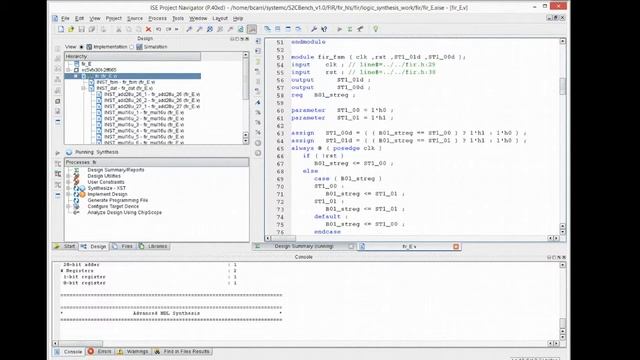Open the Layout menu
This screenshot has width=640, height=360.
(220, 18)
